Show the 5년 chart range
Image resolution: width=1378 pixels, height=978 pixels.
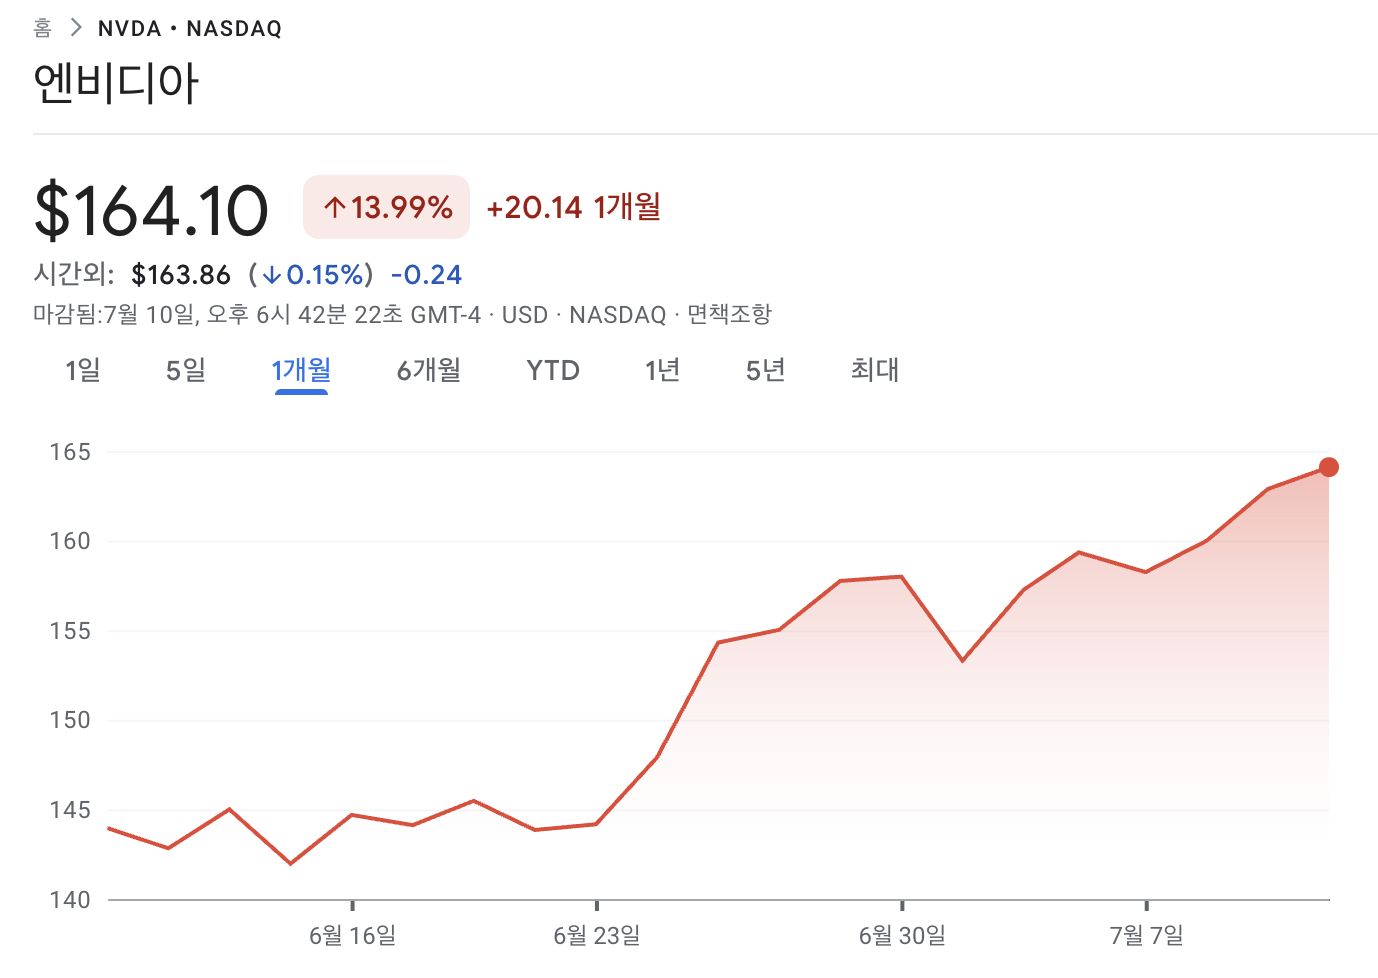point(765,371)
